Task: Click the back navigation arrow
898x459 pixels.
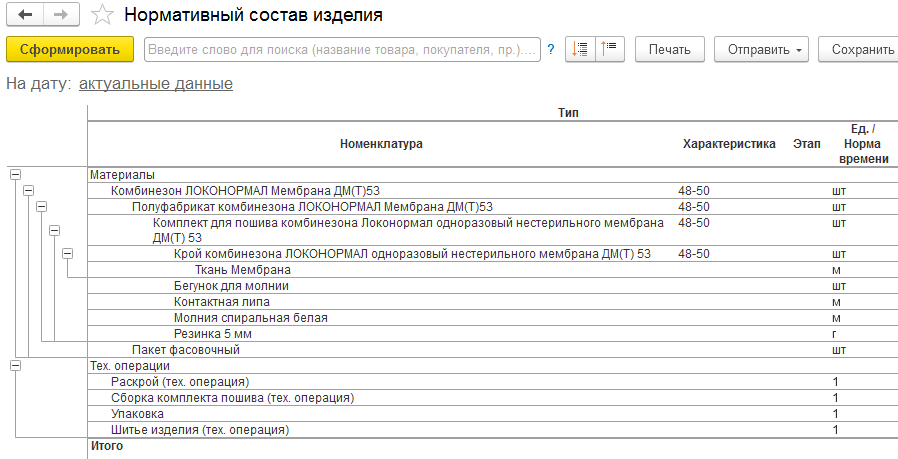Action: click(25, 15)
